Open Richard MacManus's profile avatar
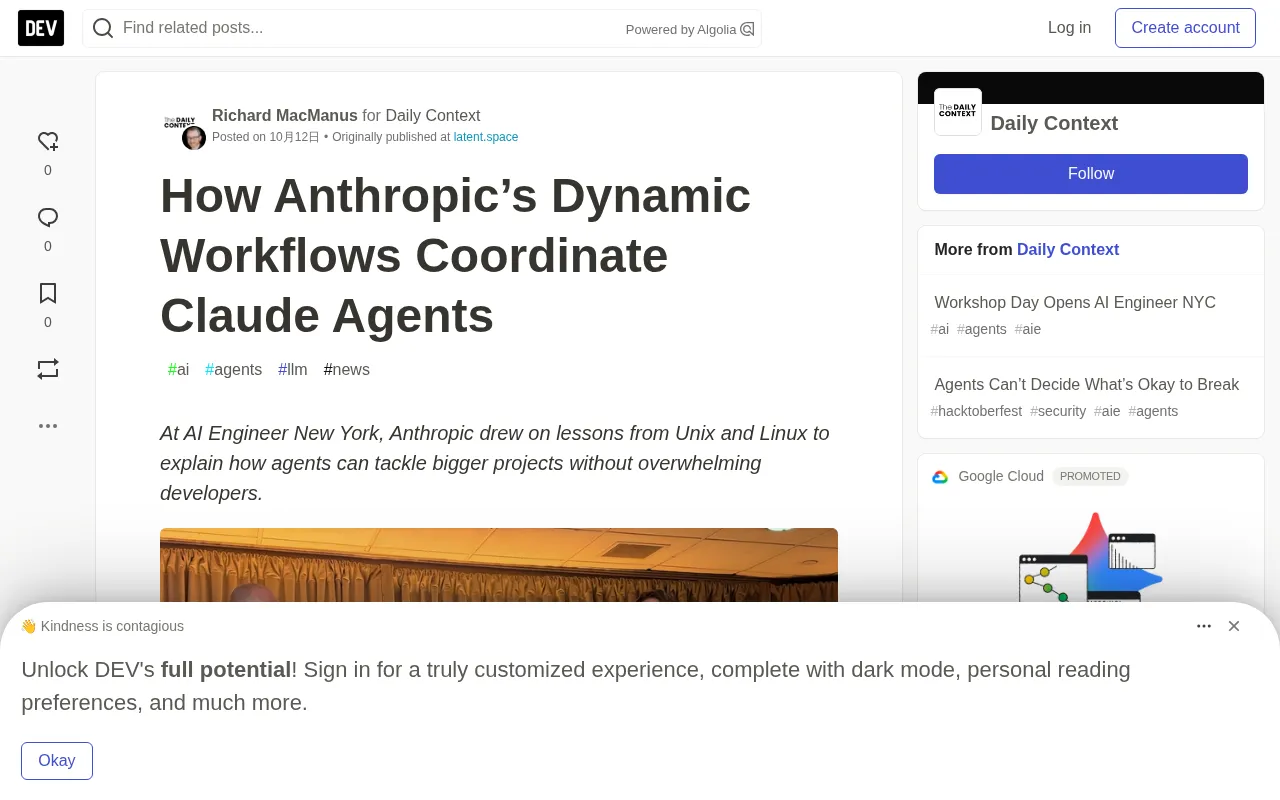 (x=194, y=138)
